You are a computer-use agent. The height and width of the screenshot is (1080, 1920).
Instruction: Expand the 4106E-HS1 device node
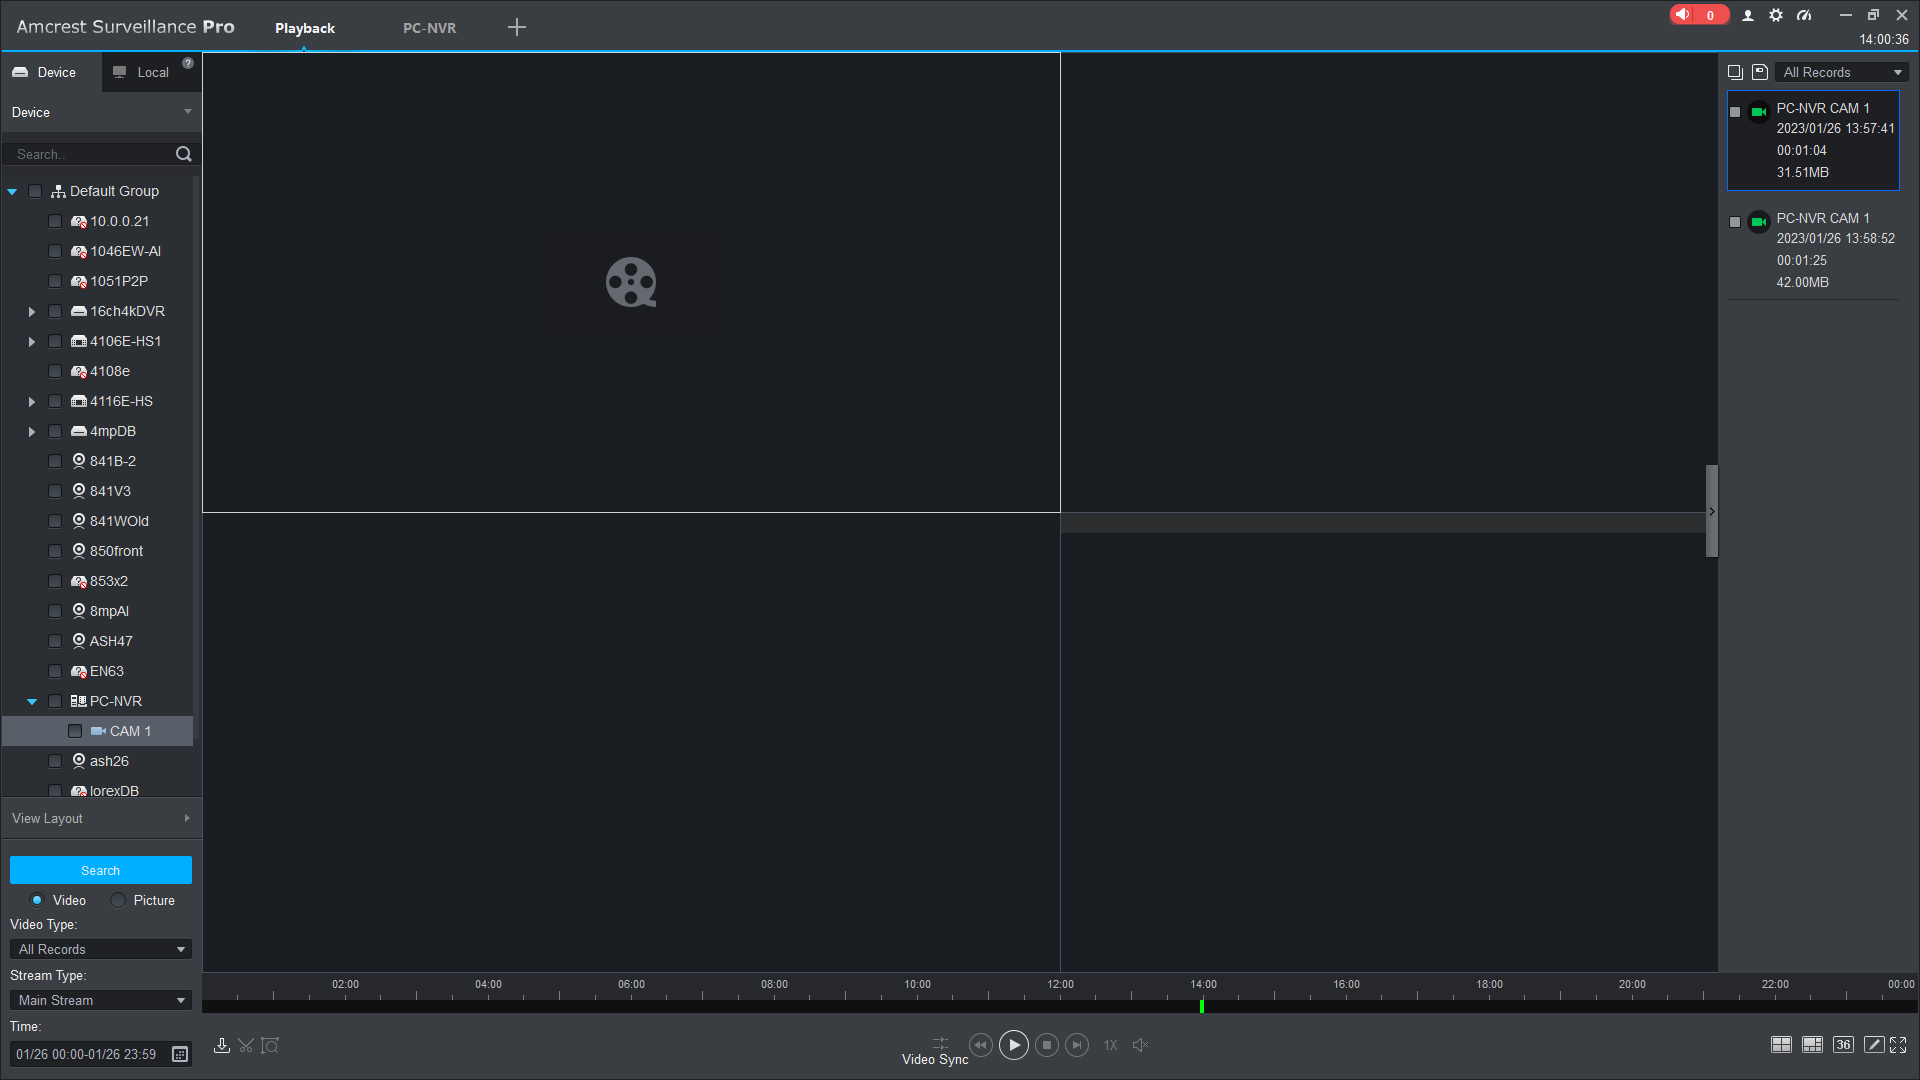[x=32, y=342]
